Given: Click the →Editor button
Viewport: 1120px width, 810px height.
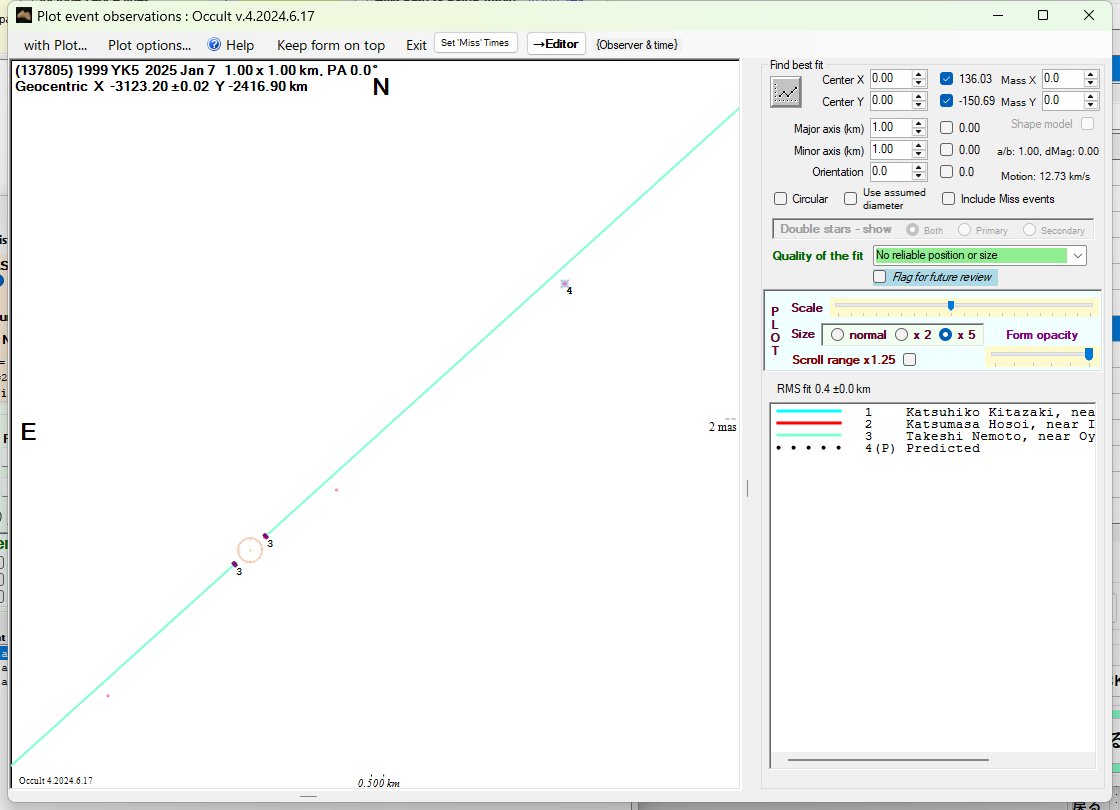Looking at the screenshot, I should click(x=556, y=44).
